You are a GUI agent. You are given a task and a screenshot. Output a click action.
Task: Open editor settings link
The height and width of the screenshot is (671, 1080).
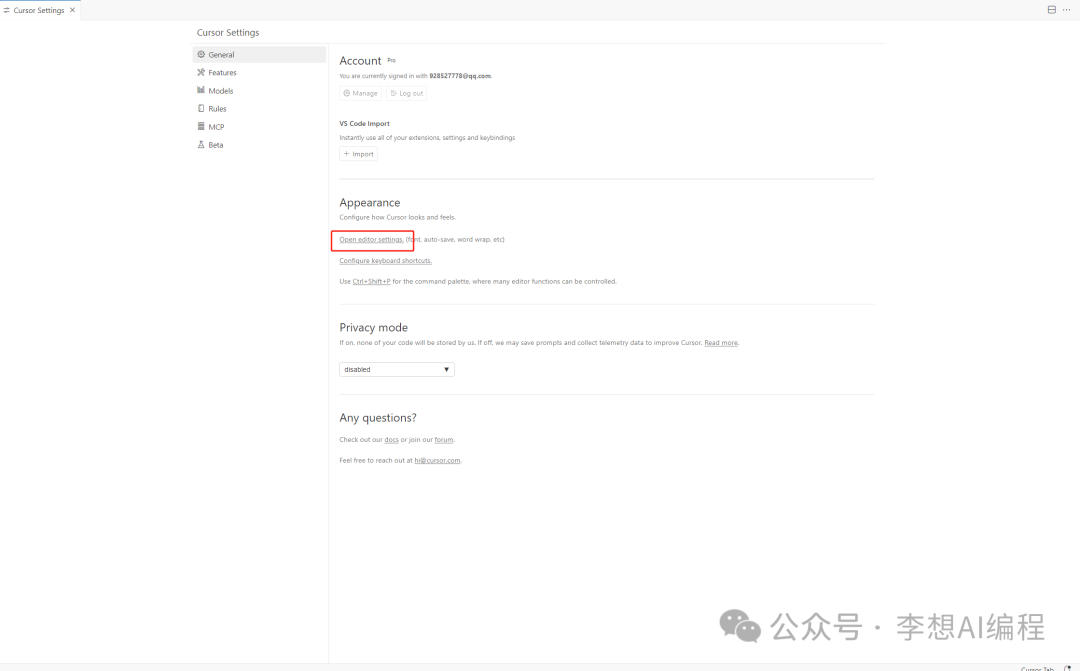coord(371,240)
